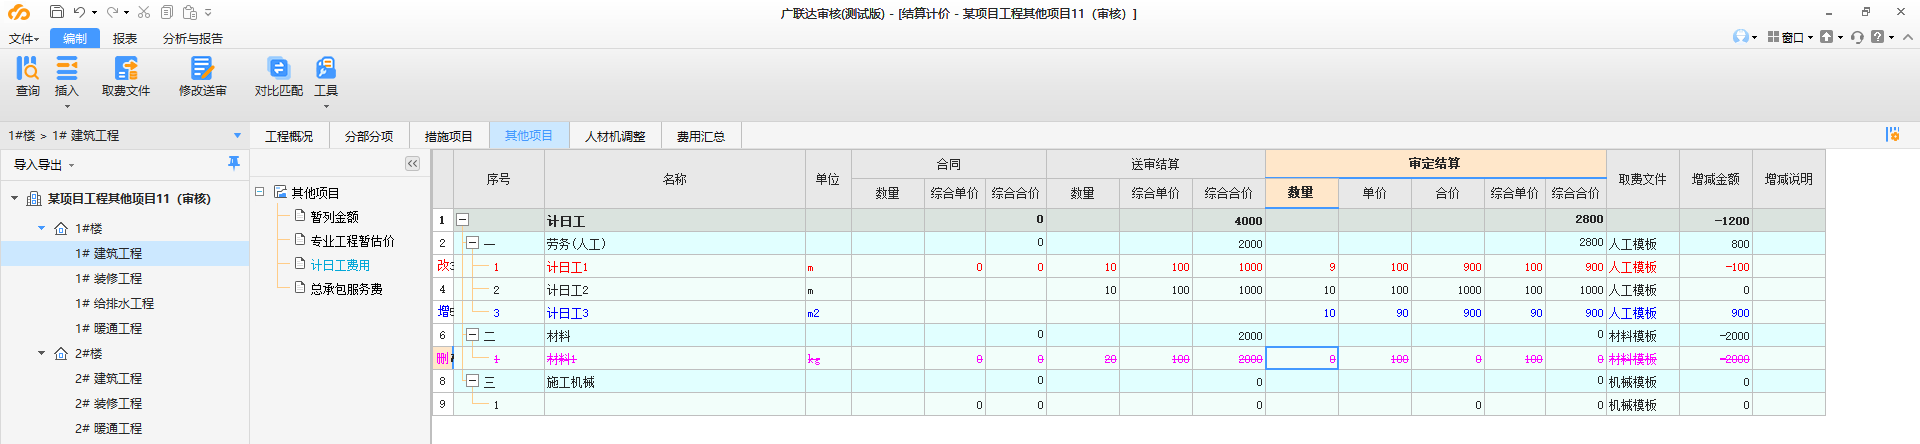Click the undo arrow icon
Screen dimensions: 1920x444
[x=79, y=13]
